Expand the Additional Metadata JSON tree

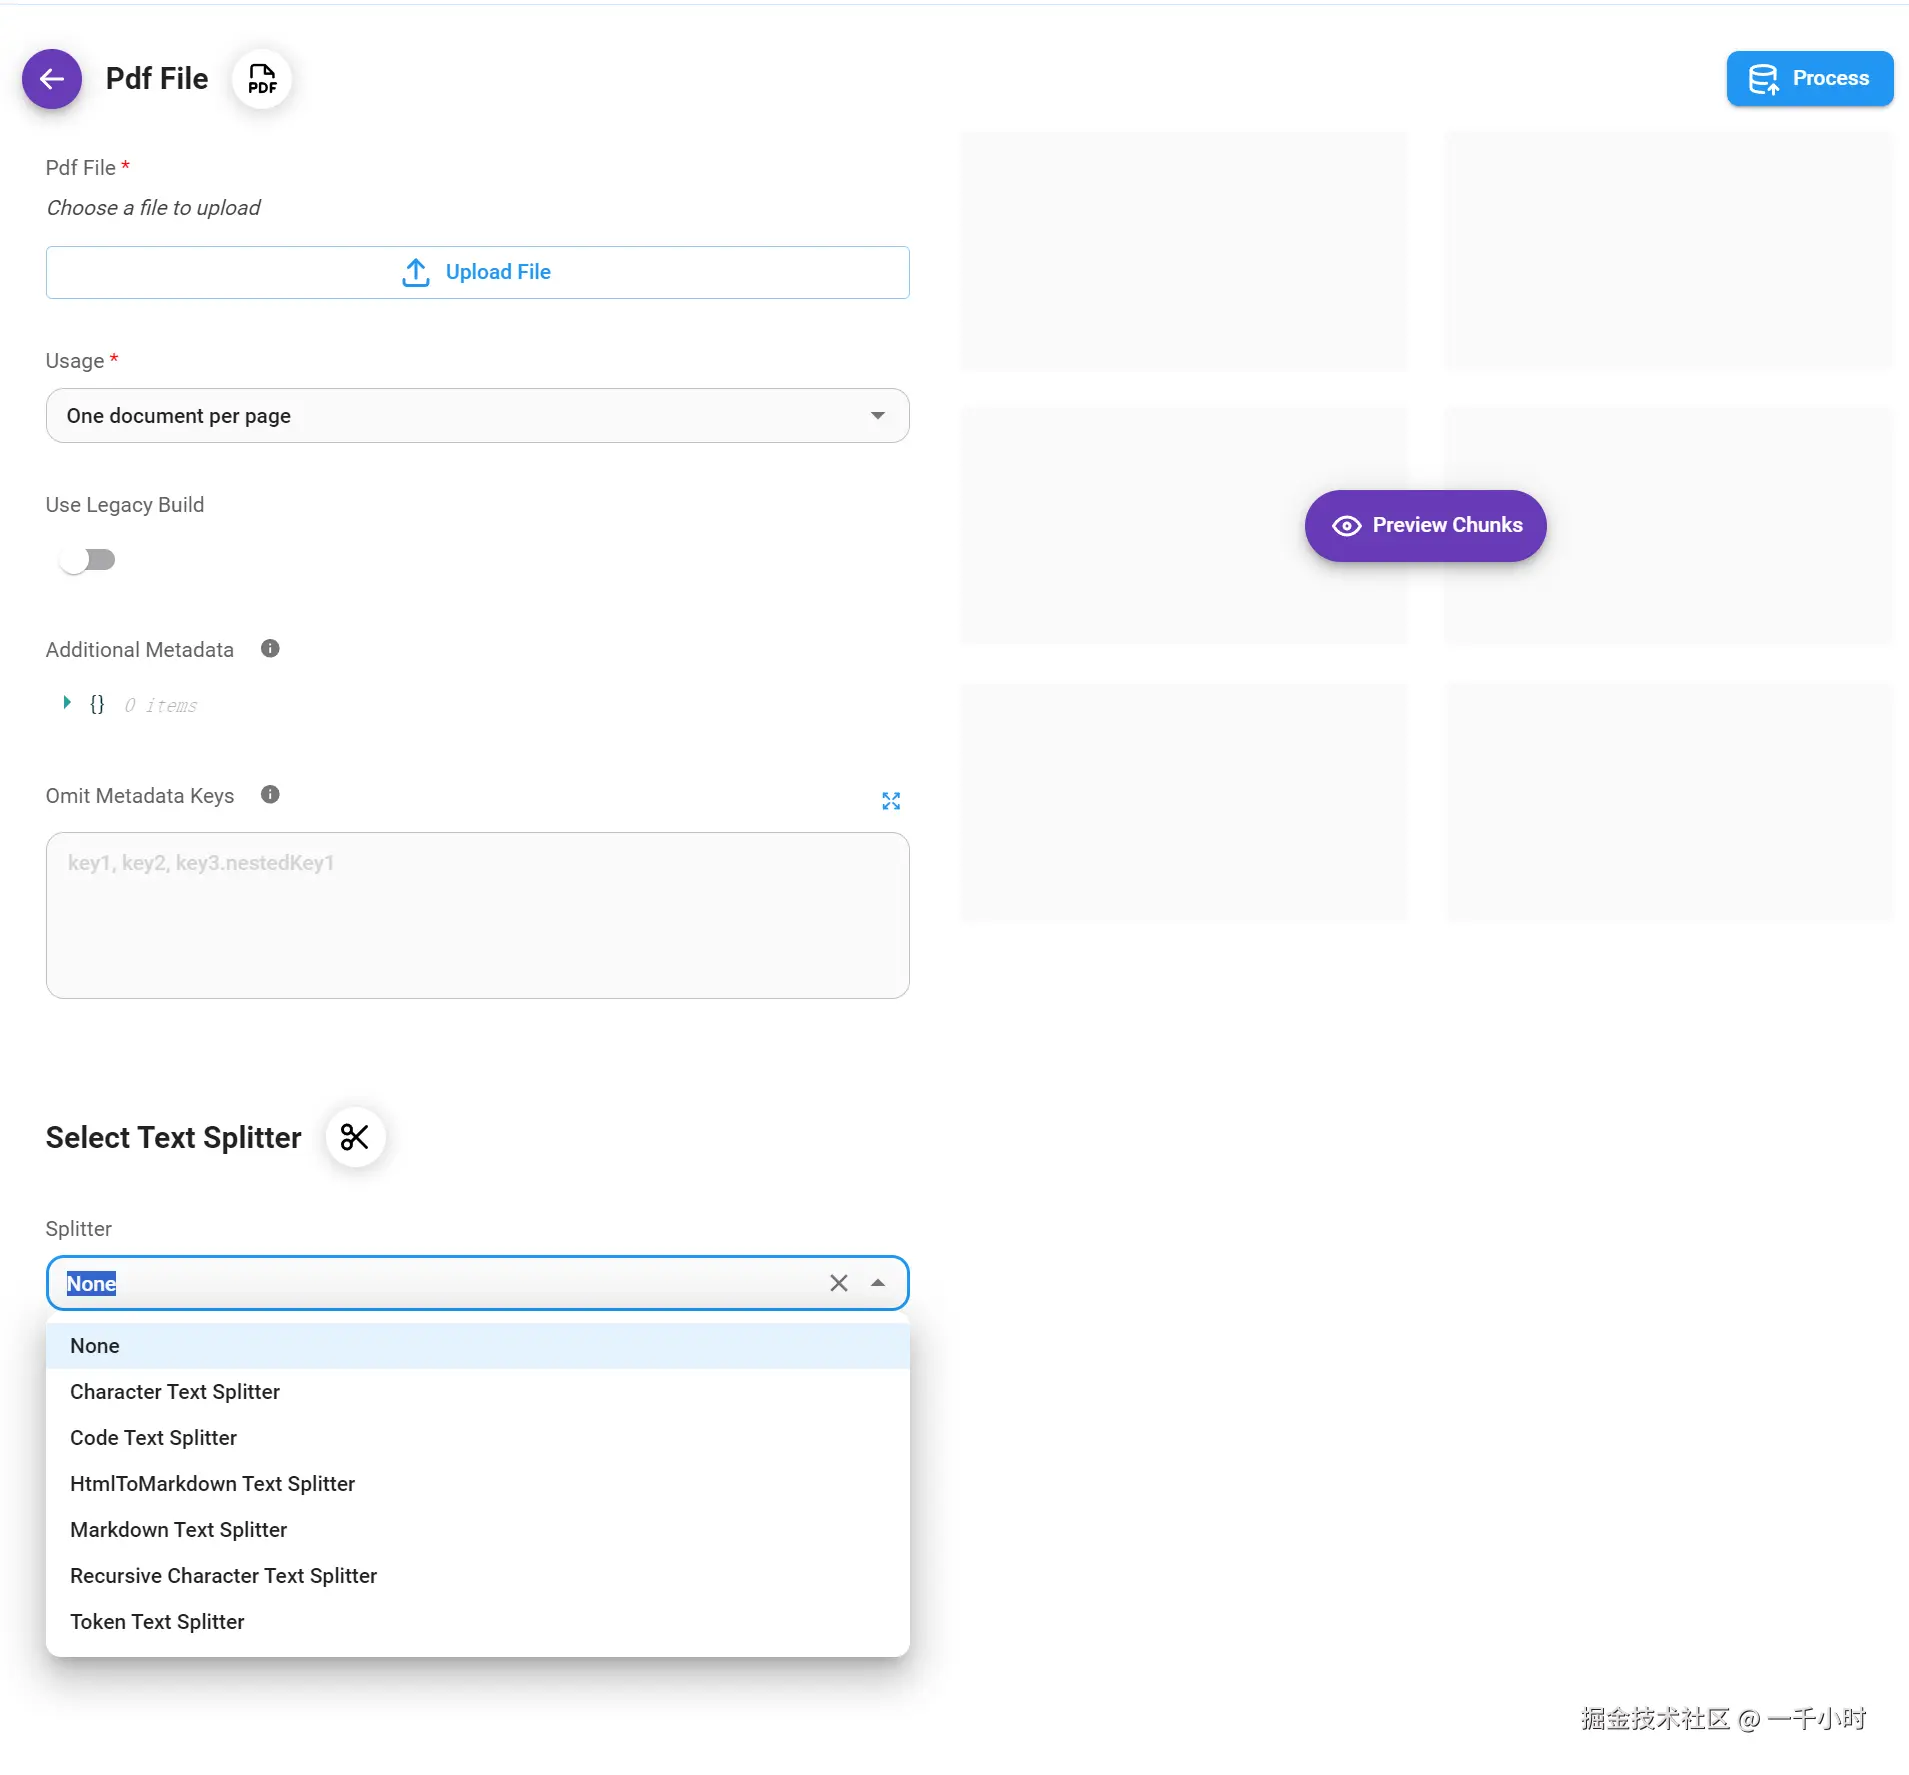67,703
